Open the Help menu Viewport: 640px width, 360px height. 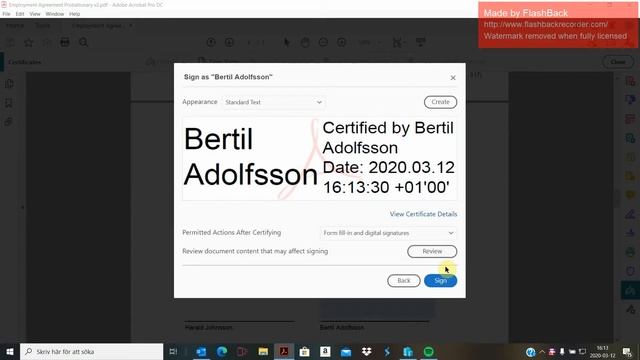75,14
